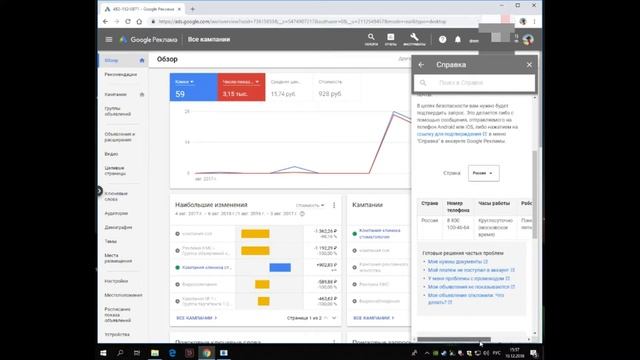
Task: Open Объявления и расширения in sidebar
Action: (120, 137)
